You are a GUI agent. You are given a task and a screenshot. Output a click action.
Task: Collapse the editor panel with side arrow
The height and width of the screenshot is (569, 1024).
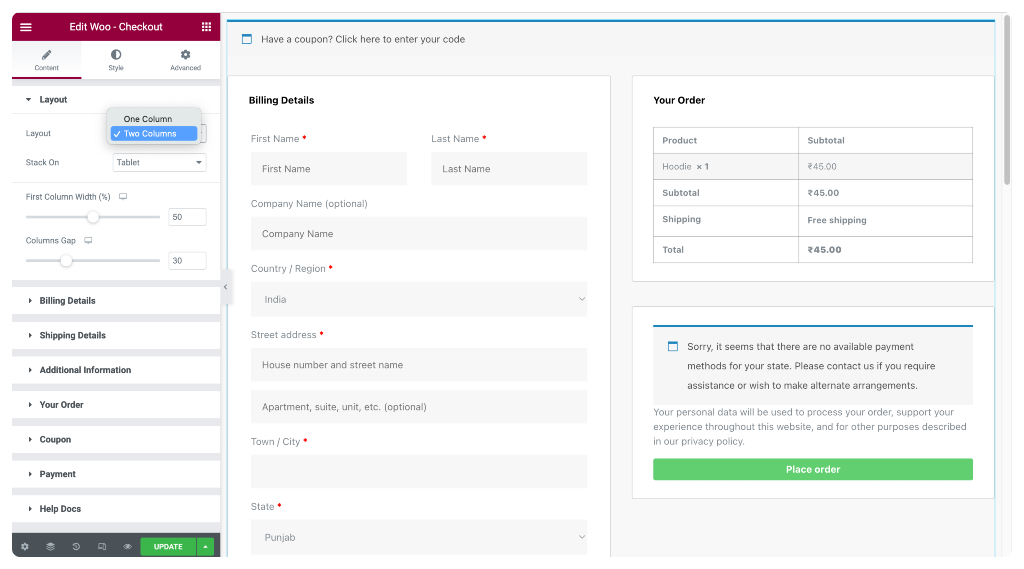point(225,287)
